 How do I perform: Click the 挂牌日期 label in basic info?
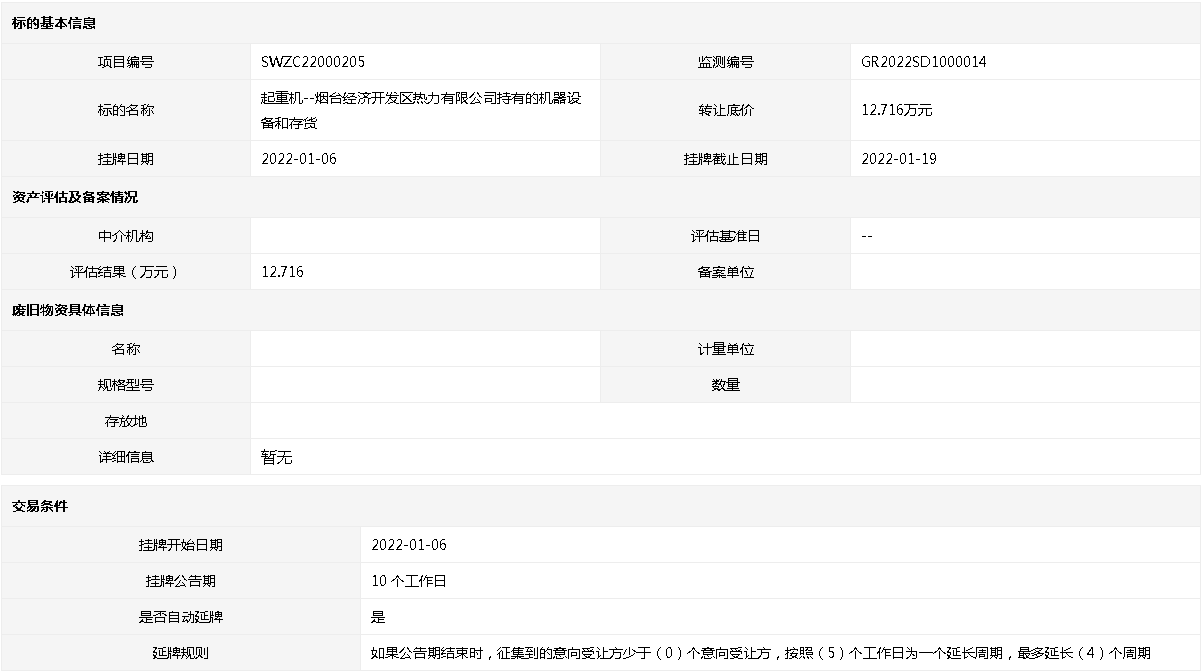tap(126, 159)
